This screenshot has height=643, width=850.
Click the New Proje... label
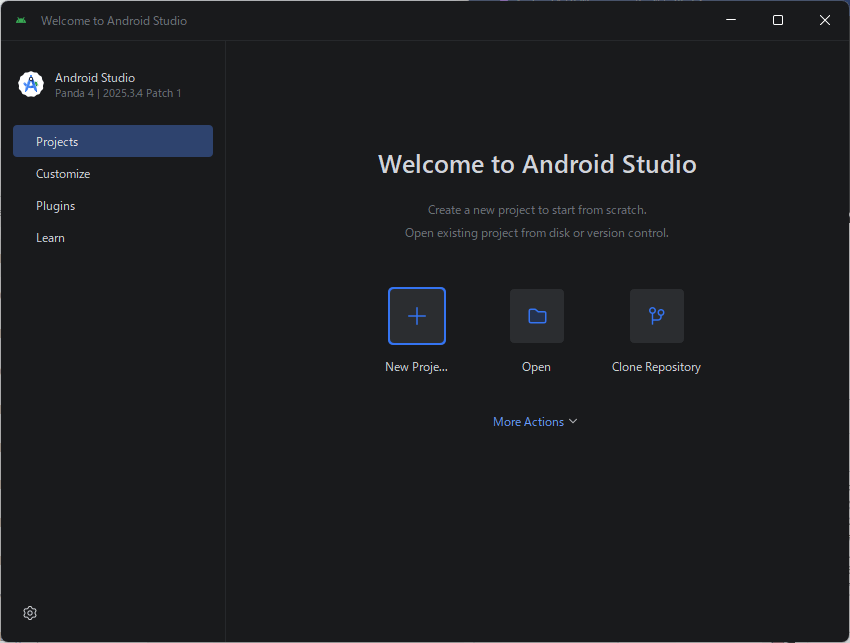[x=416, y=367]
